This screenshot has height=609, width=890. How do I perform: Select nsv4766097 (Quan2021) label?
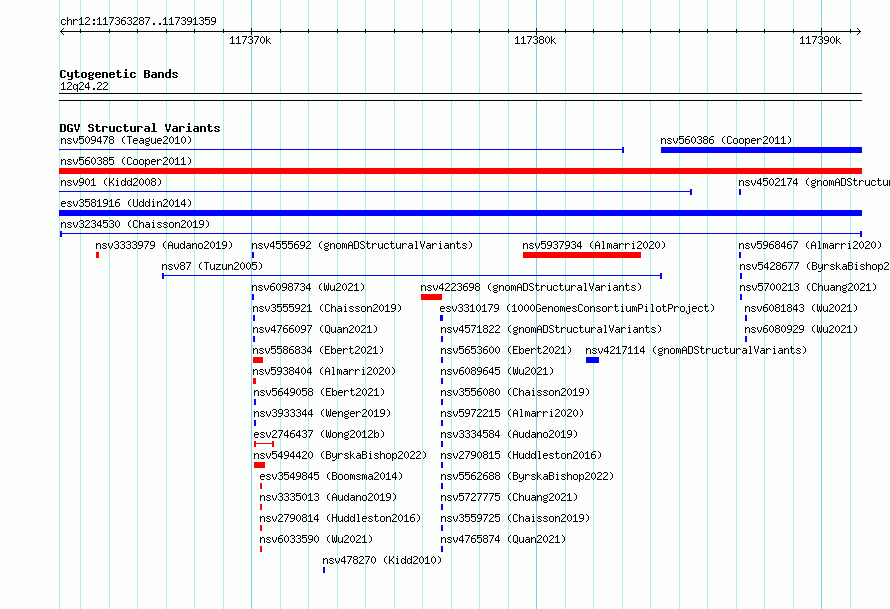point(315,329)
